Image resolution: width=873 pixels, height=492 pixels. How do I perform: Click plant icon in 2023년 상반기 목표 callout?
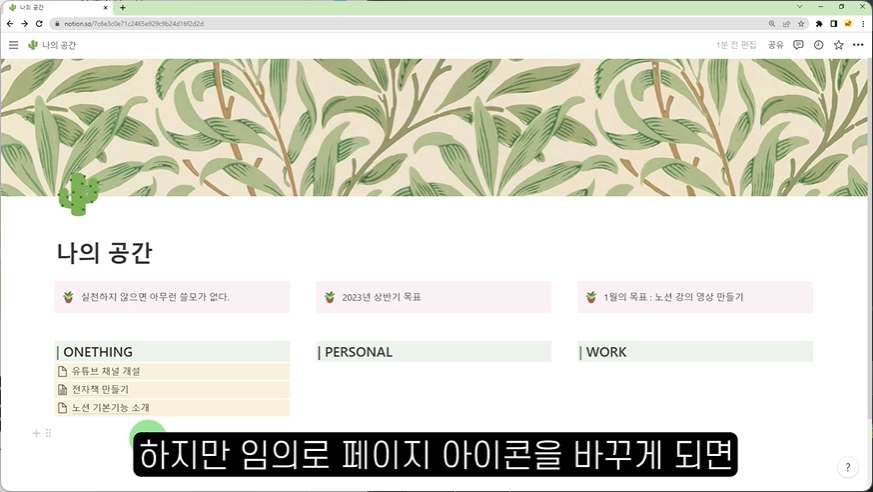(330, 297)
